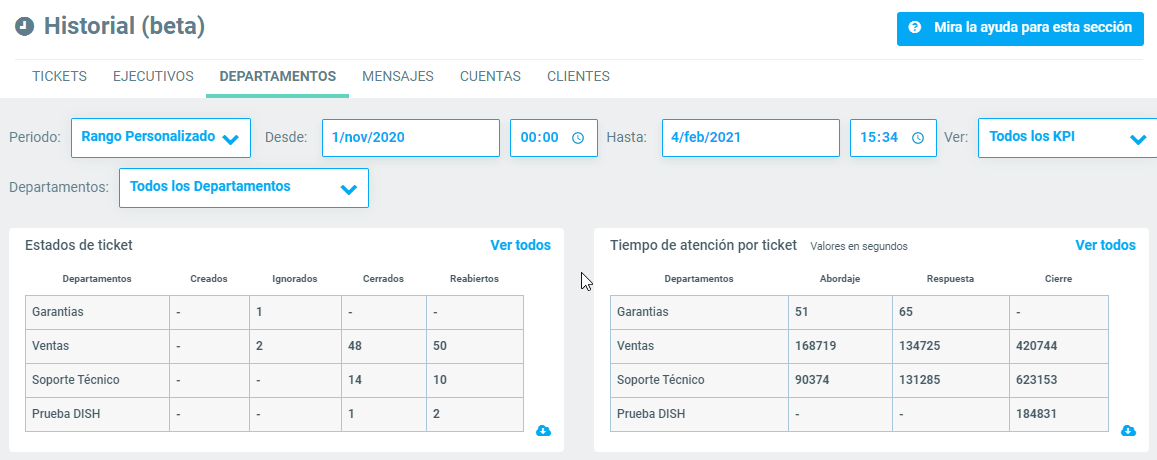Screen dimensions: 1157x460
Task: Download the Estados de ticket table
Action: (543, 431)
